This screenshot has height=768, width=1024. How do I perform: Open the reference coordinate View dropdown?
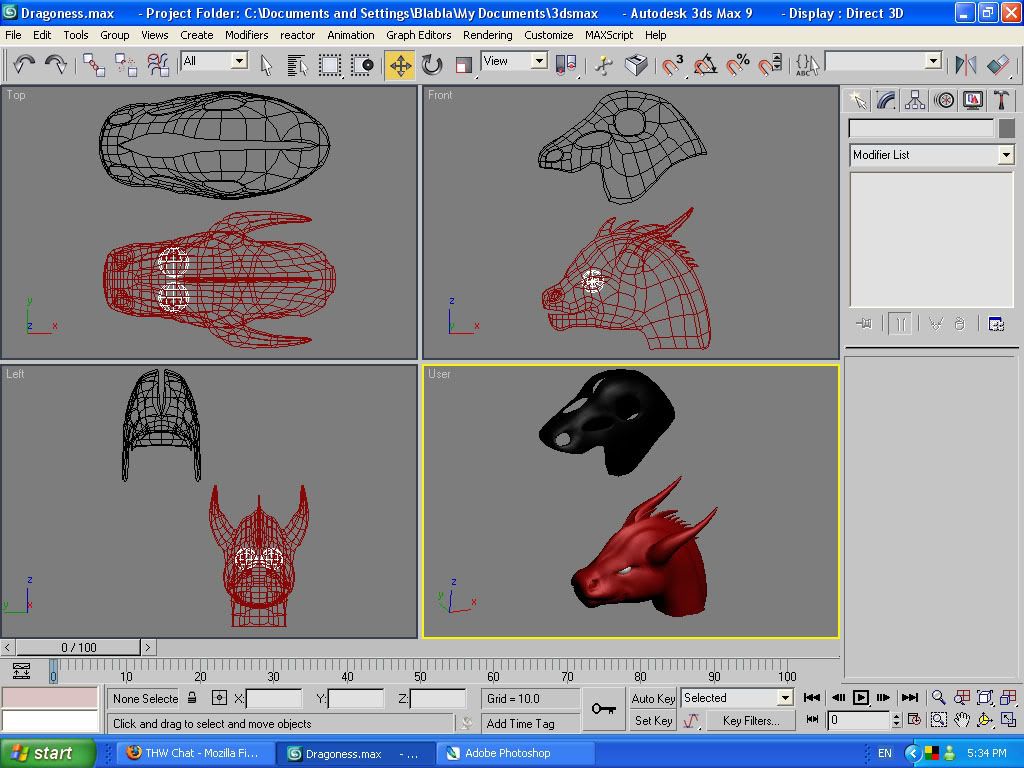[x=539, y=61]
